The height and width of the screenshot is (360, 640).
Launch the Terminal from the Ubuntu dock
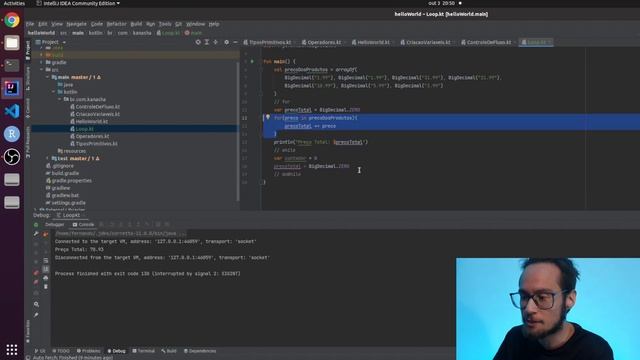tap(12, 65)
